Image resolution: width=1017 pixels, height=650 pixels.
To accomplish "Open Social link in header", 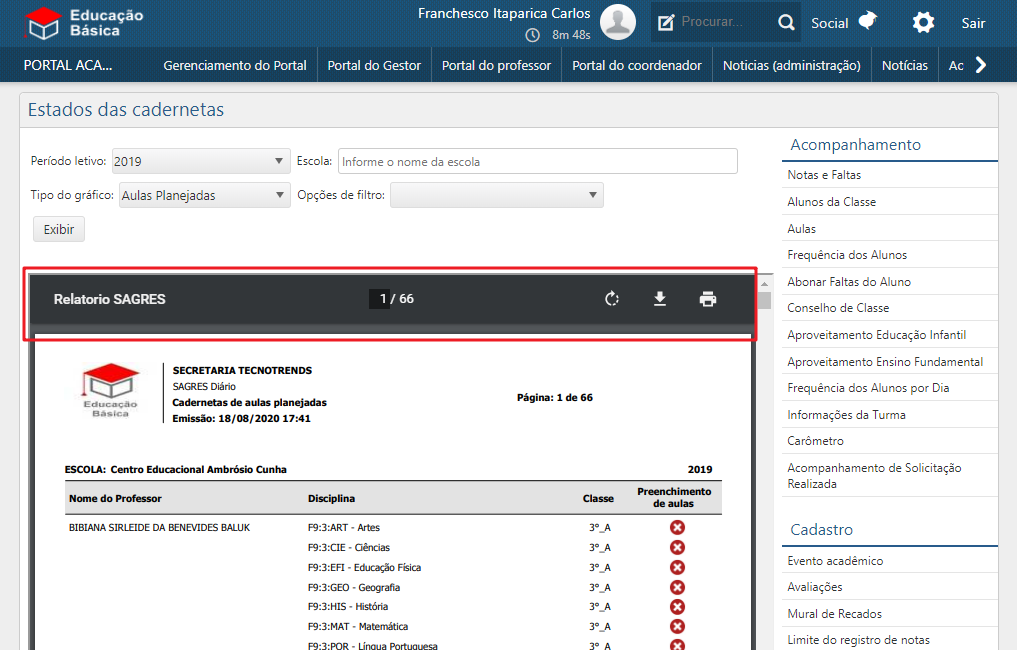I will point(830,23).
